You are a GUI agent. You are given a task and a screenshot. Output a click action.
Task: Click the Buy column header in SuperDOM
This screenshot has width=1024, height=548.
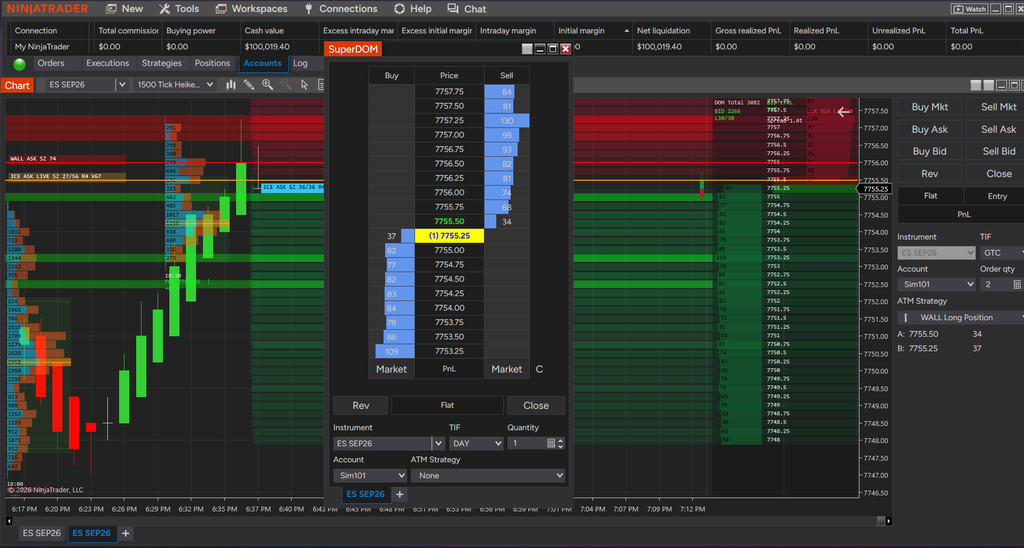(x=391, y=76)
